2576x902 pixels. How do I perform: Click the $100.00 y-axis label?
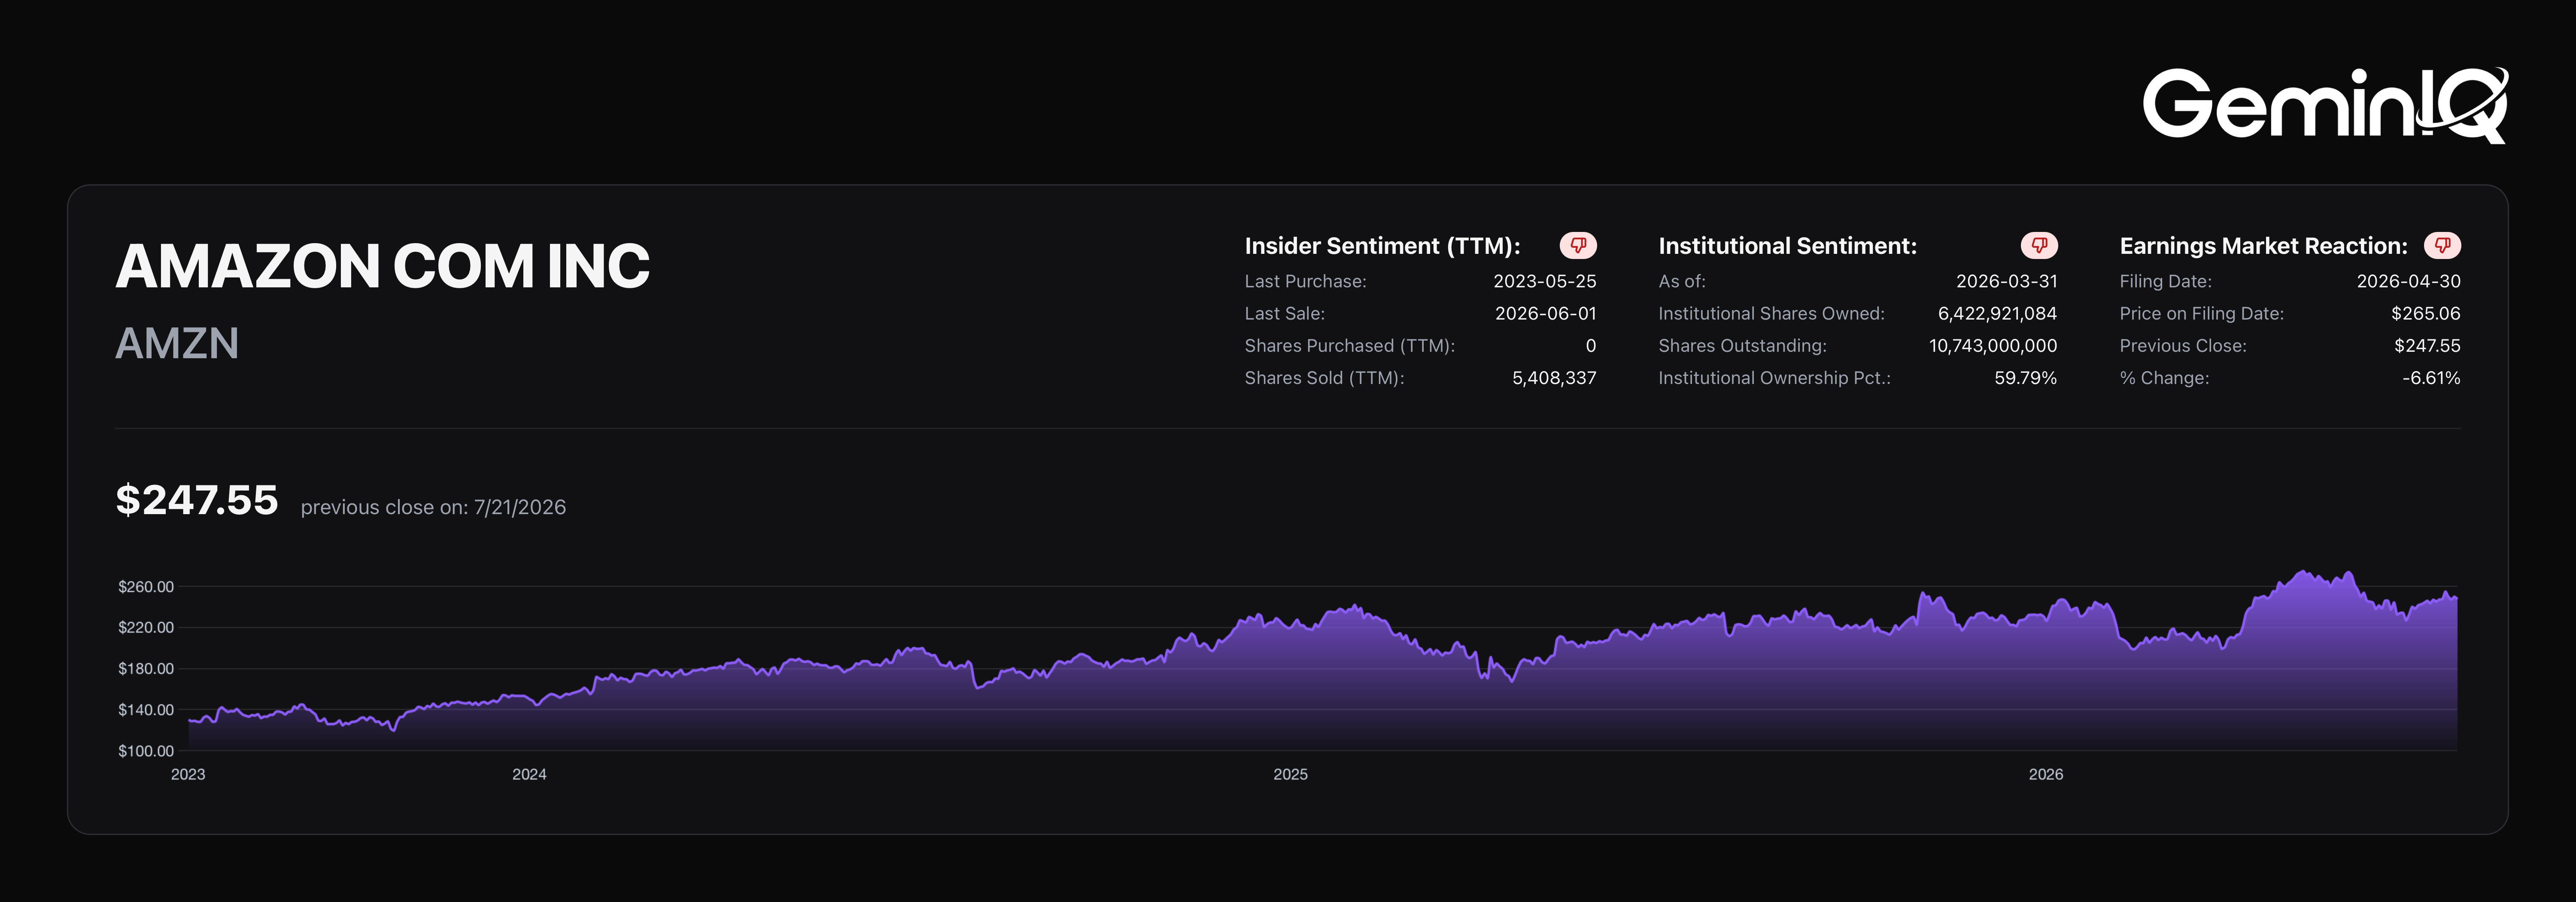146,751
